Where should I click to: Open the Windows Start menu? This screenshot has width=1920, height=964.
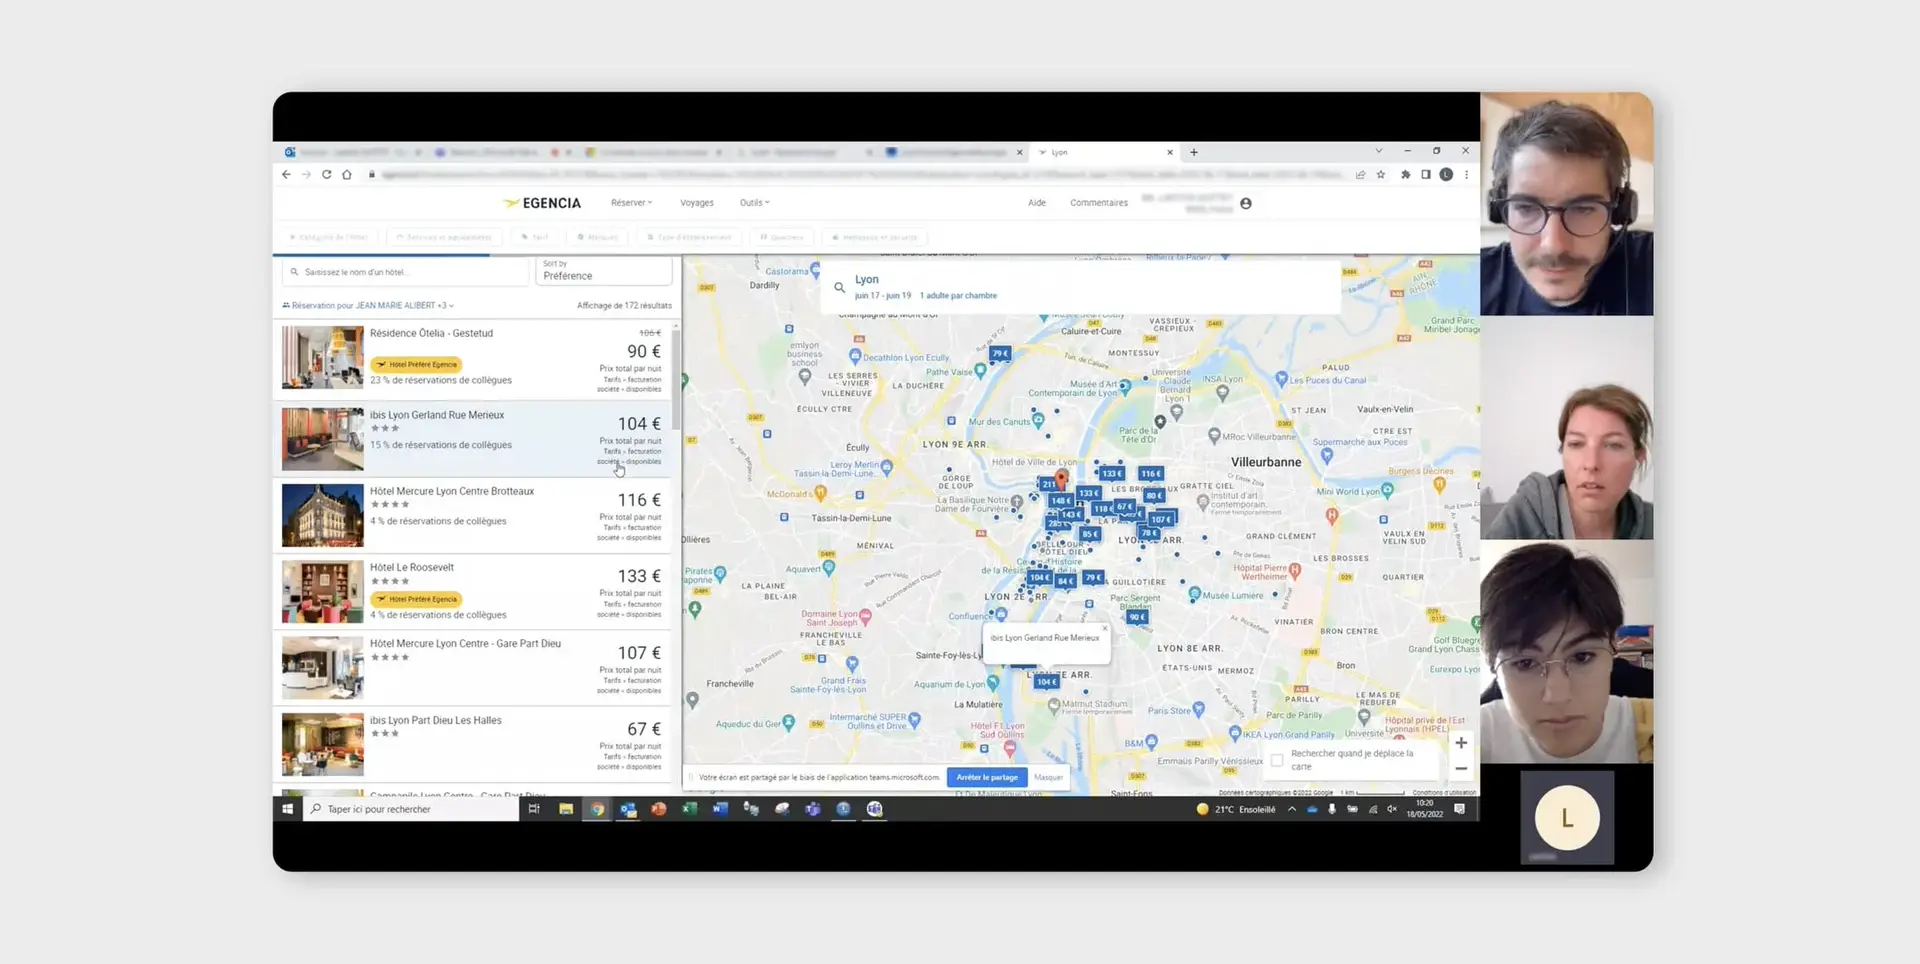[x=288, y=809]
